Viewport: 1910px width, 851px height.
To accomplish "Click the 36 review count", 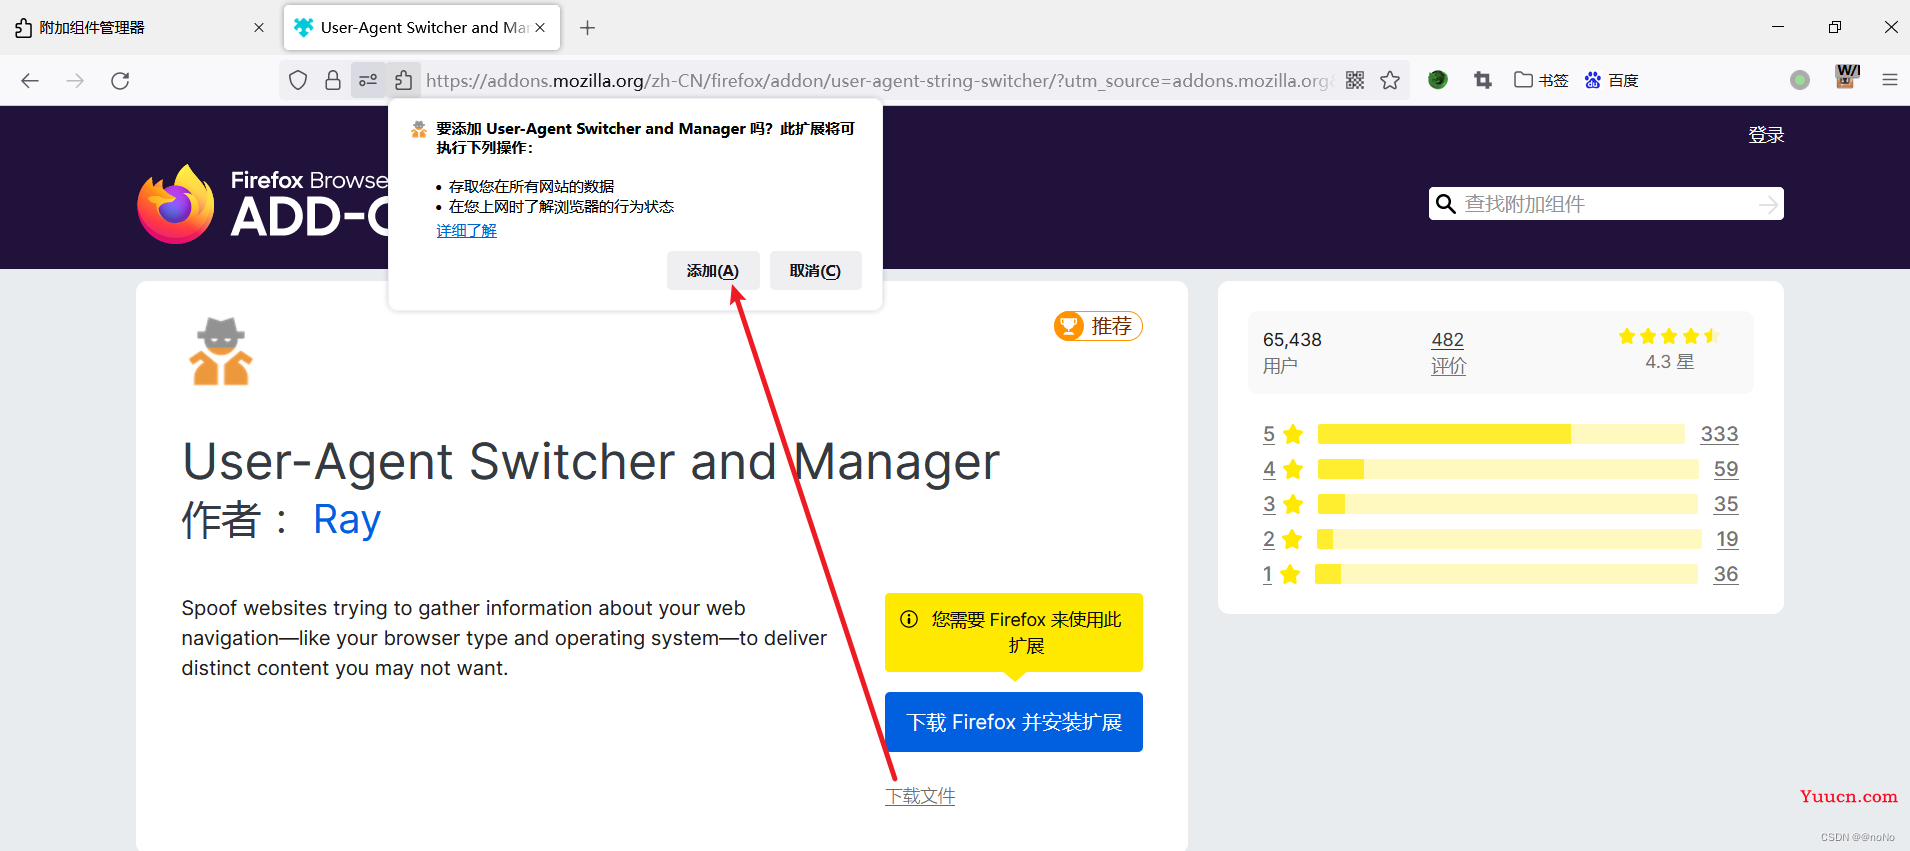I will tap(1726, 574).
